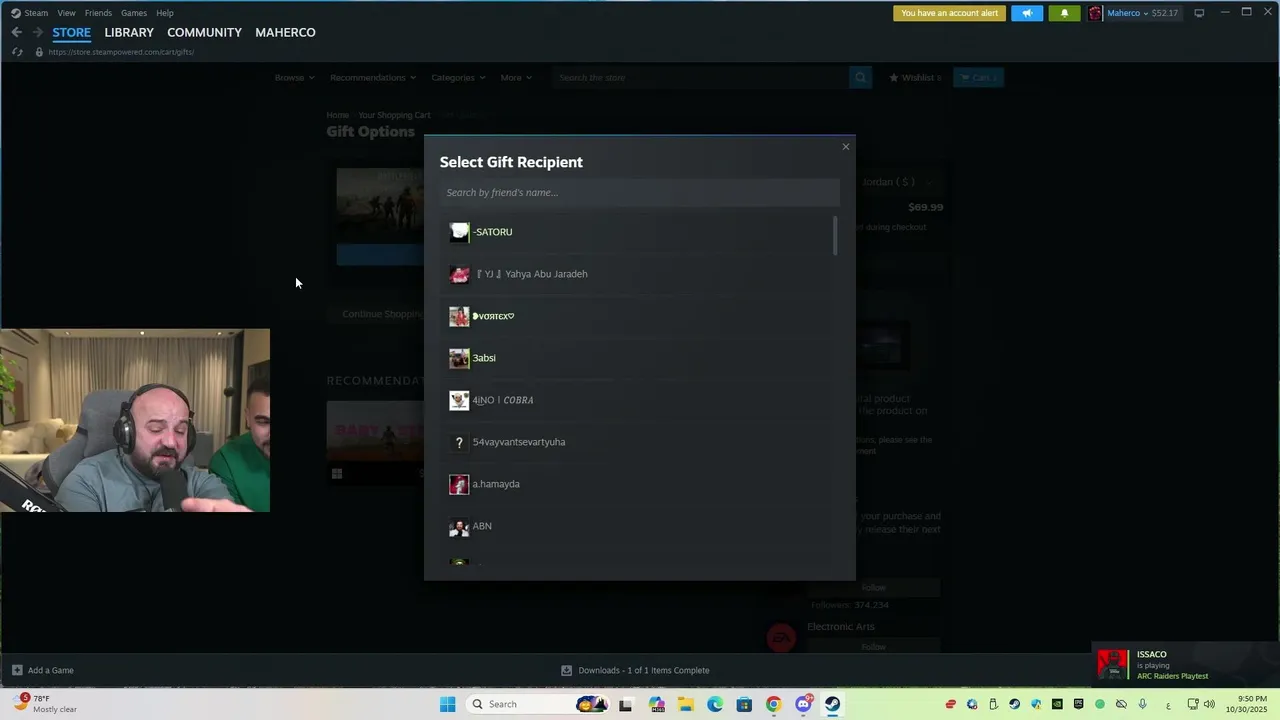Image resolution: width=1280 pixels, height=720 pixels.
Task: Click the $52.17 wallet balance
Action: 1164,13
